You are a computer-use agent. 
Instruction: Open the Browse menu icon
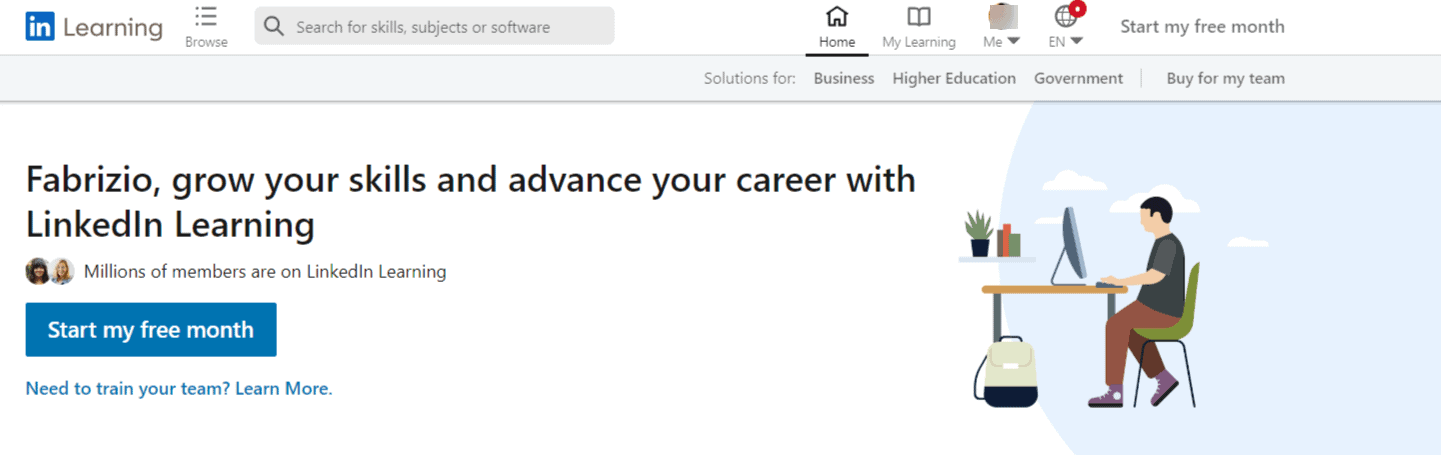coord(206,17)
